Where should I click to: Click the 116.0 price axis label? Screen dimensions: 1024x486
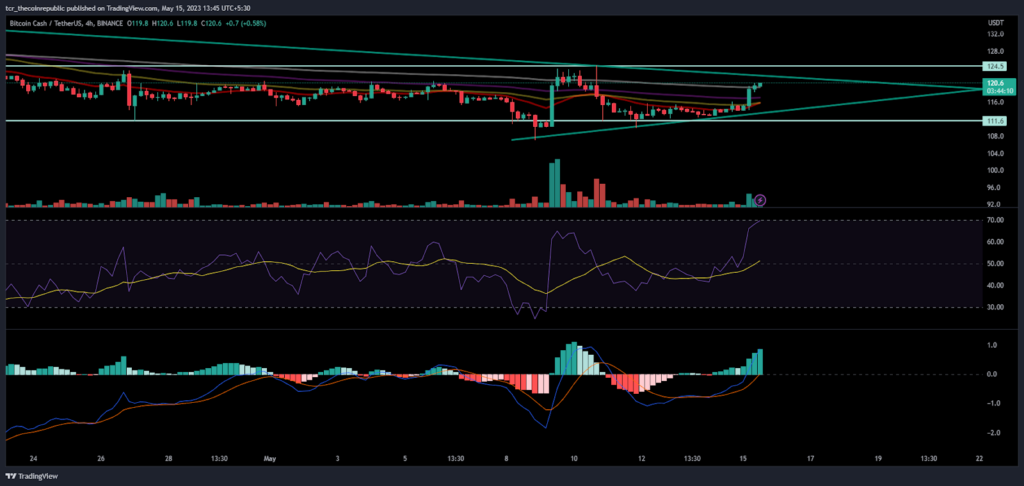[996, 102]
